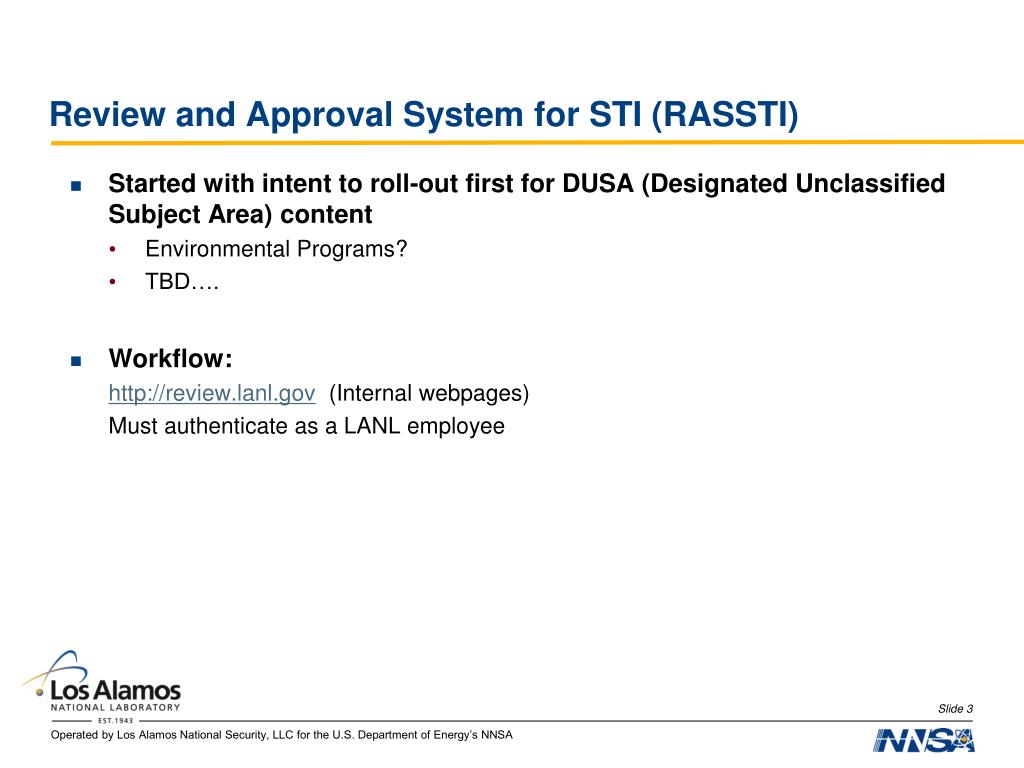
Task: Click the 'Subject Area) content' line
Action: click(x=240, y=214)
